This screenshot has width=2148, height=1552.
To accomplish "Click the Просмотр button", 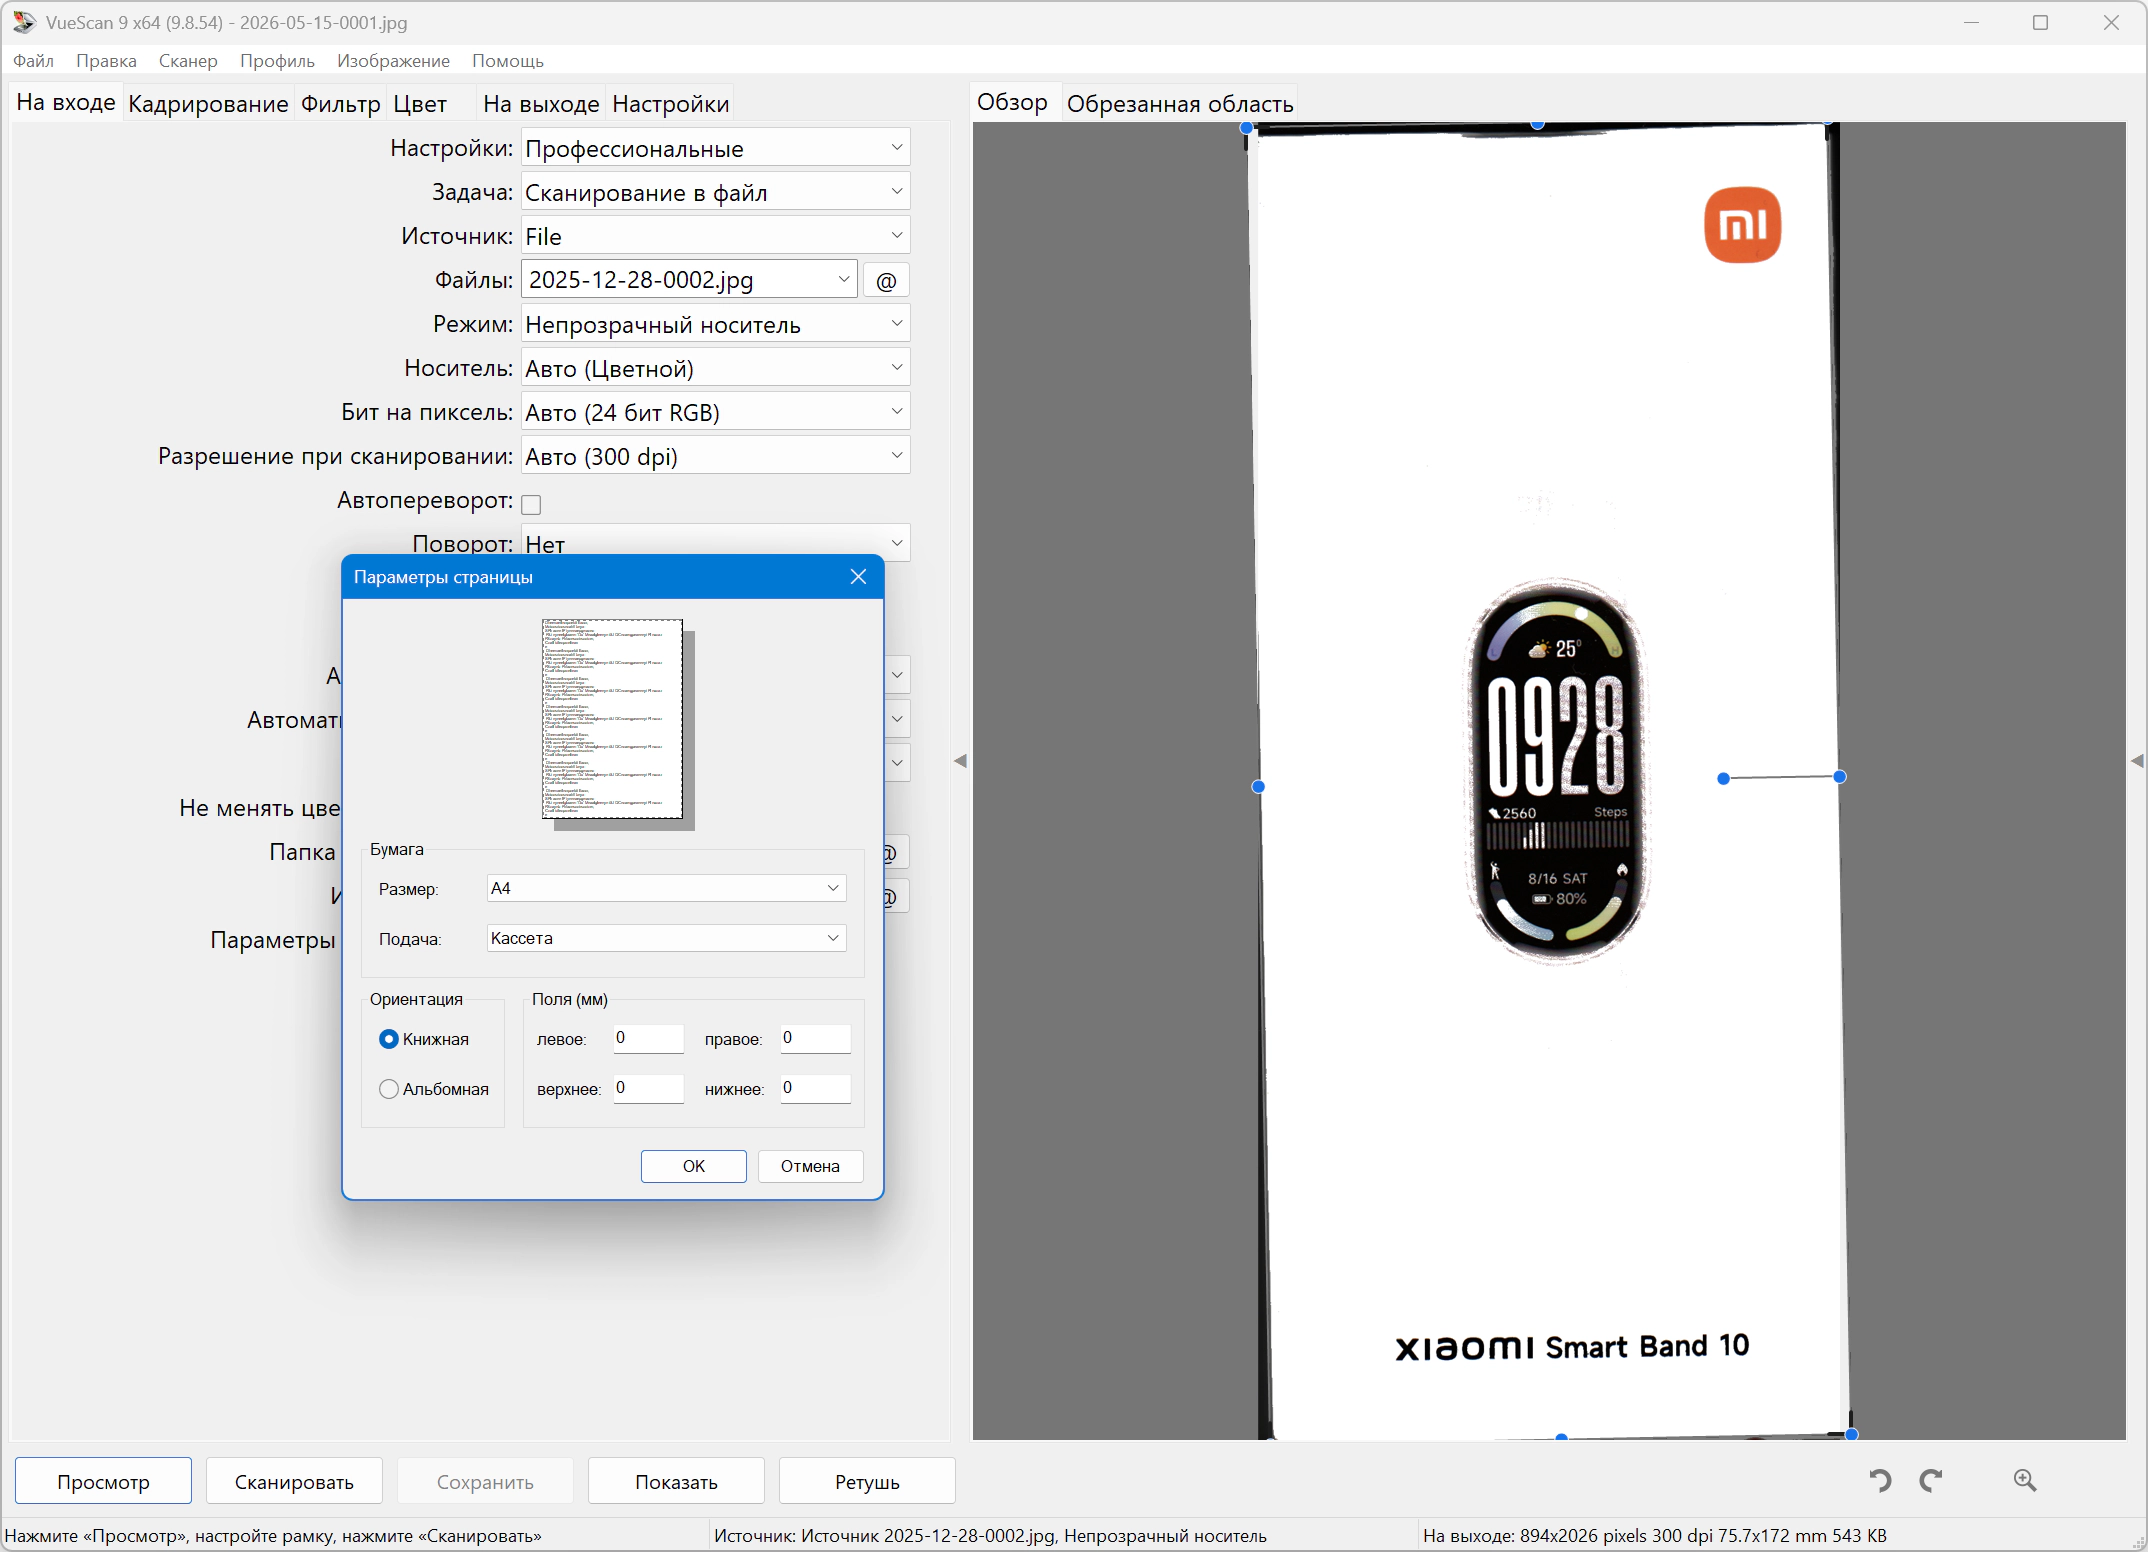I will (x=103, y=1481).
